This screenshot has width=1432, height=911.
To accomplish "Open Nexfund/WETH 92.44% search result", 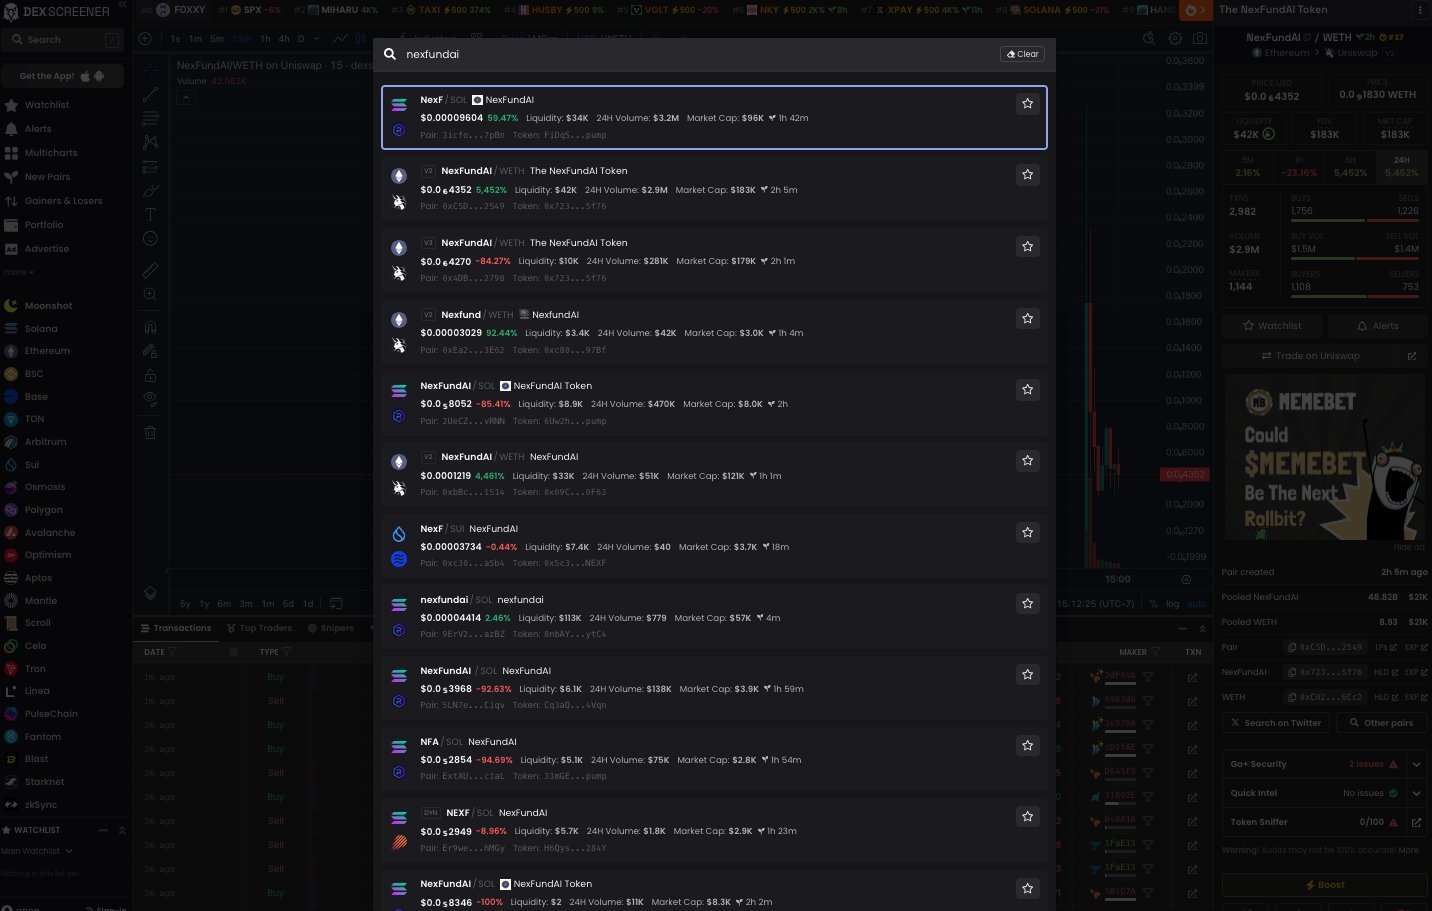I will 714,332.
